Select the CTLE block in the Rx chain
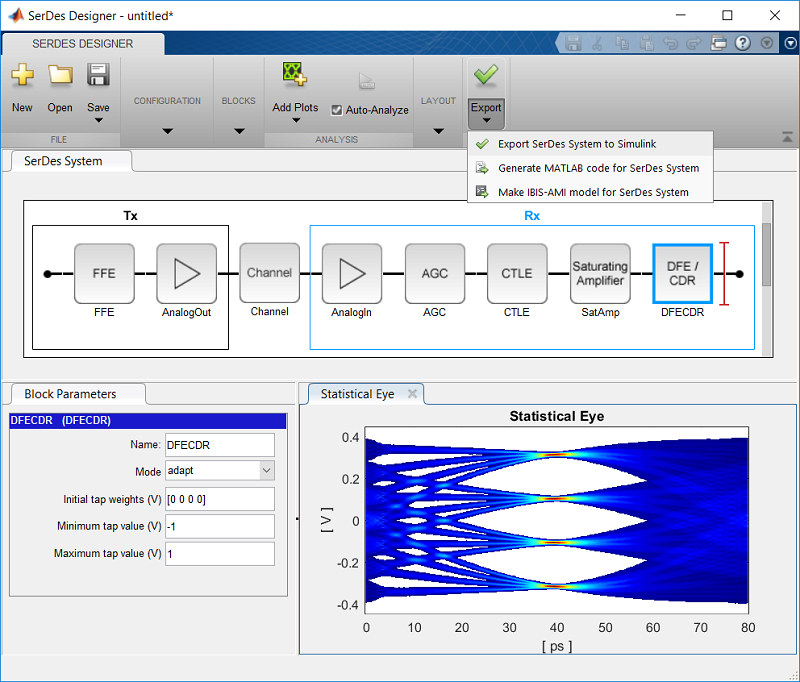The width and height of the screenshot is (800, 682). pos(517,273)
